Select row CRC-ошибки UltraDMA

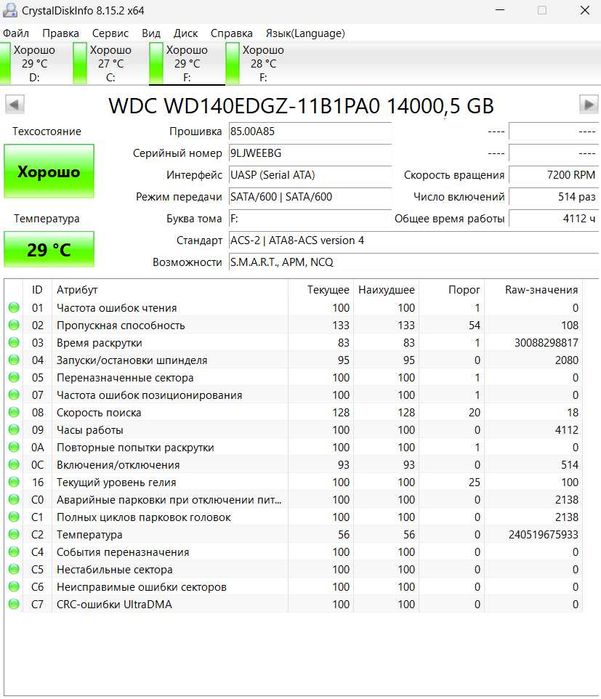294,604
